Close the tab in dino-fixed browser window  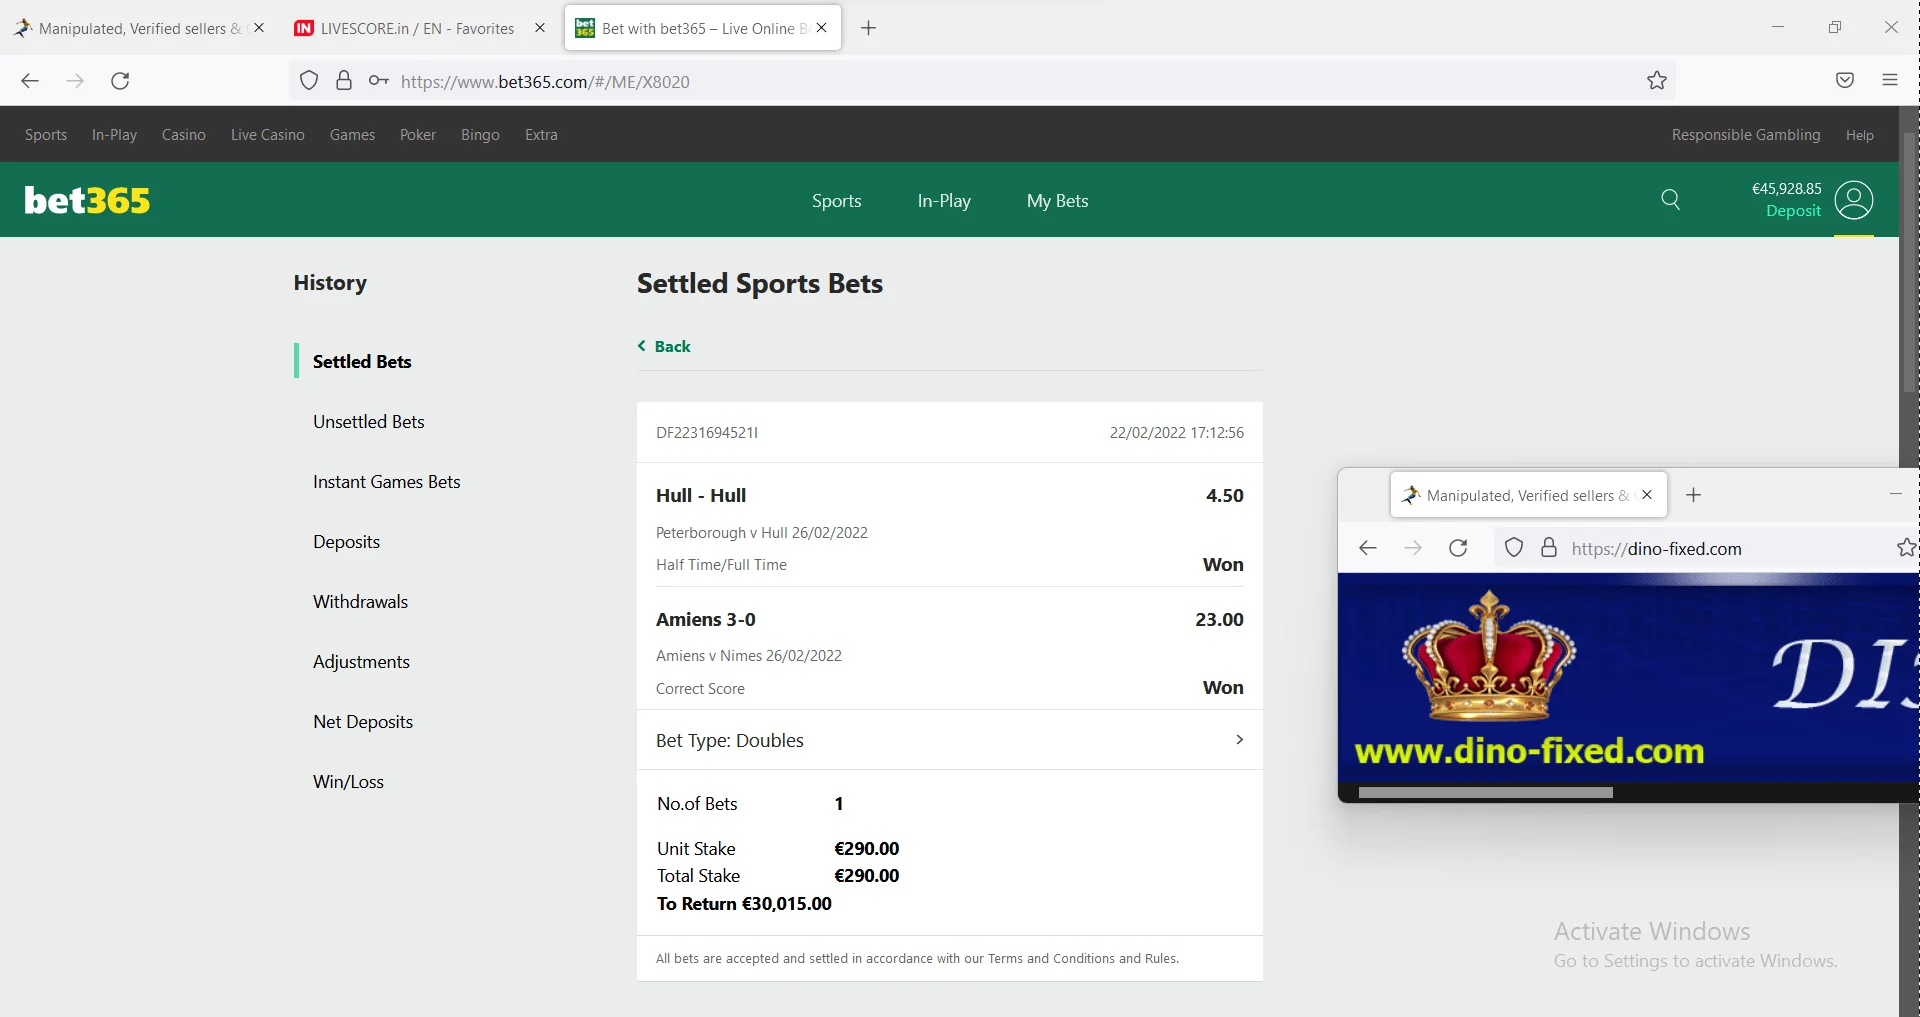point(1647,495)
